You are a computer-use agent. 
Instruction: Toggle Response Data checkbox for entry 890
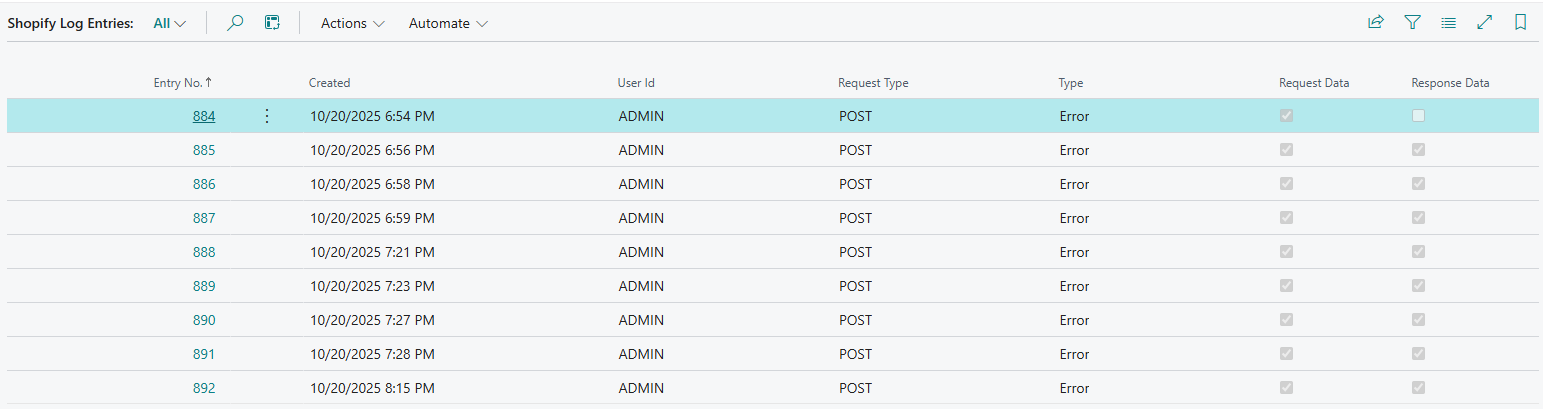[x=1418, y=320]
